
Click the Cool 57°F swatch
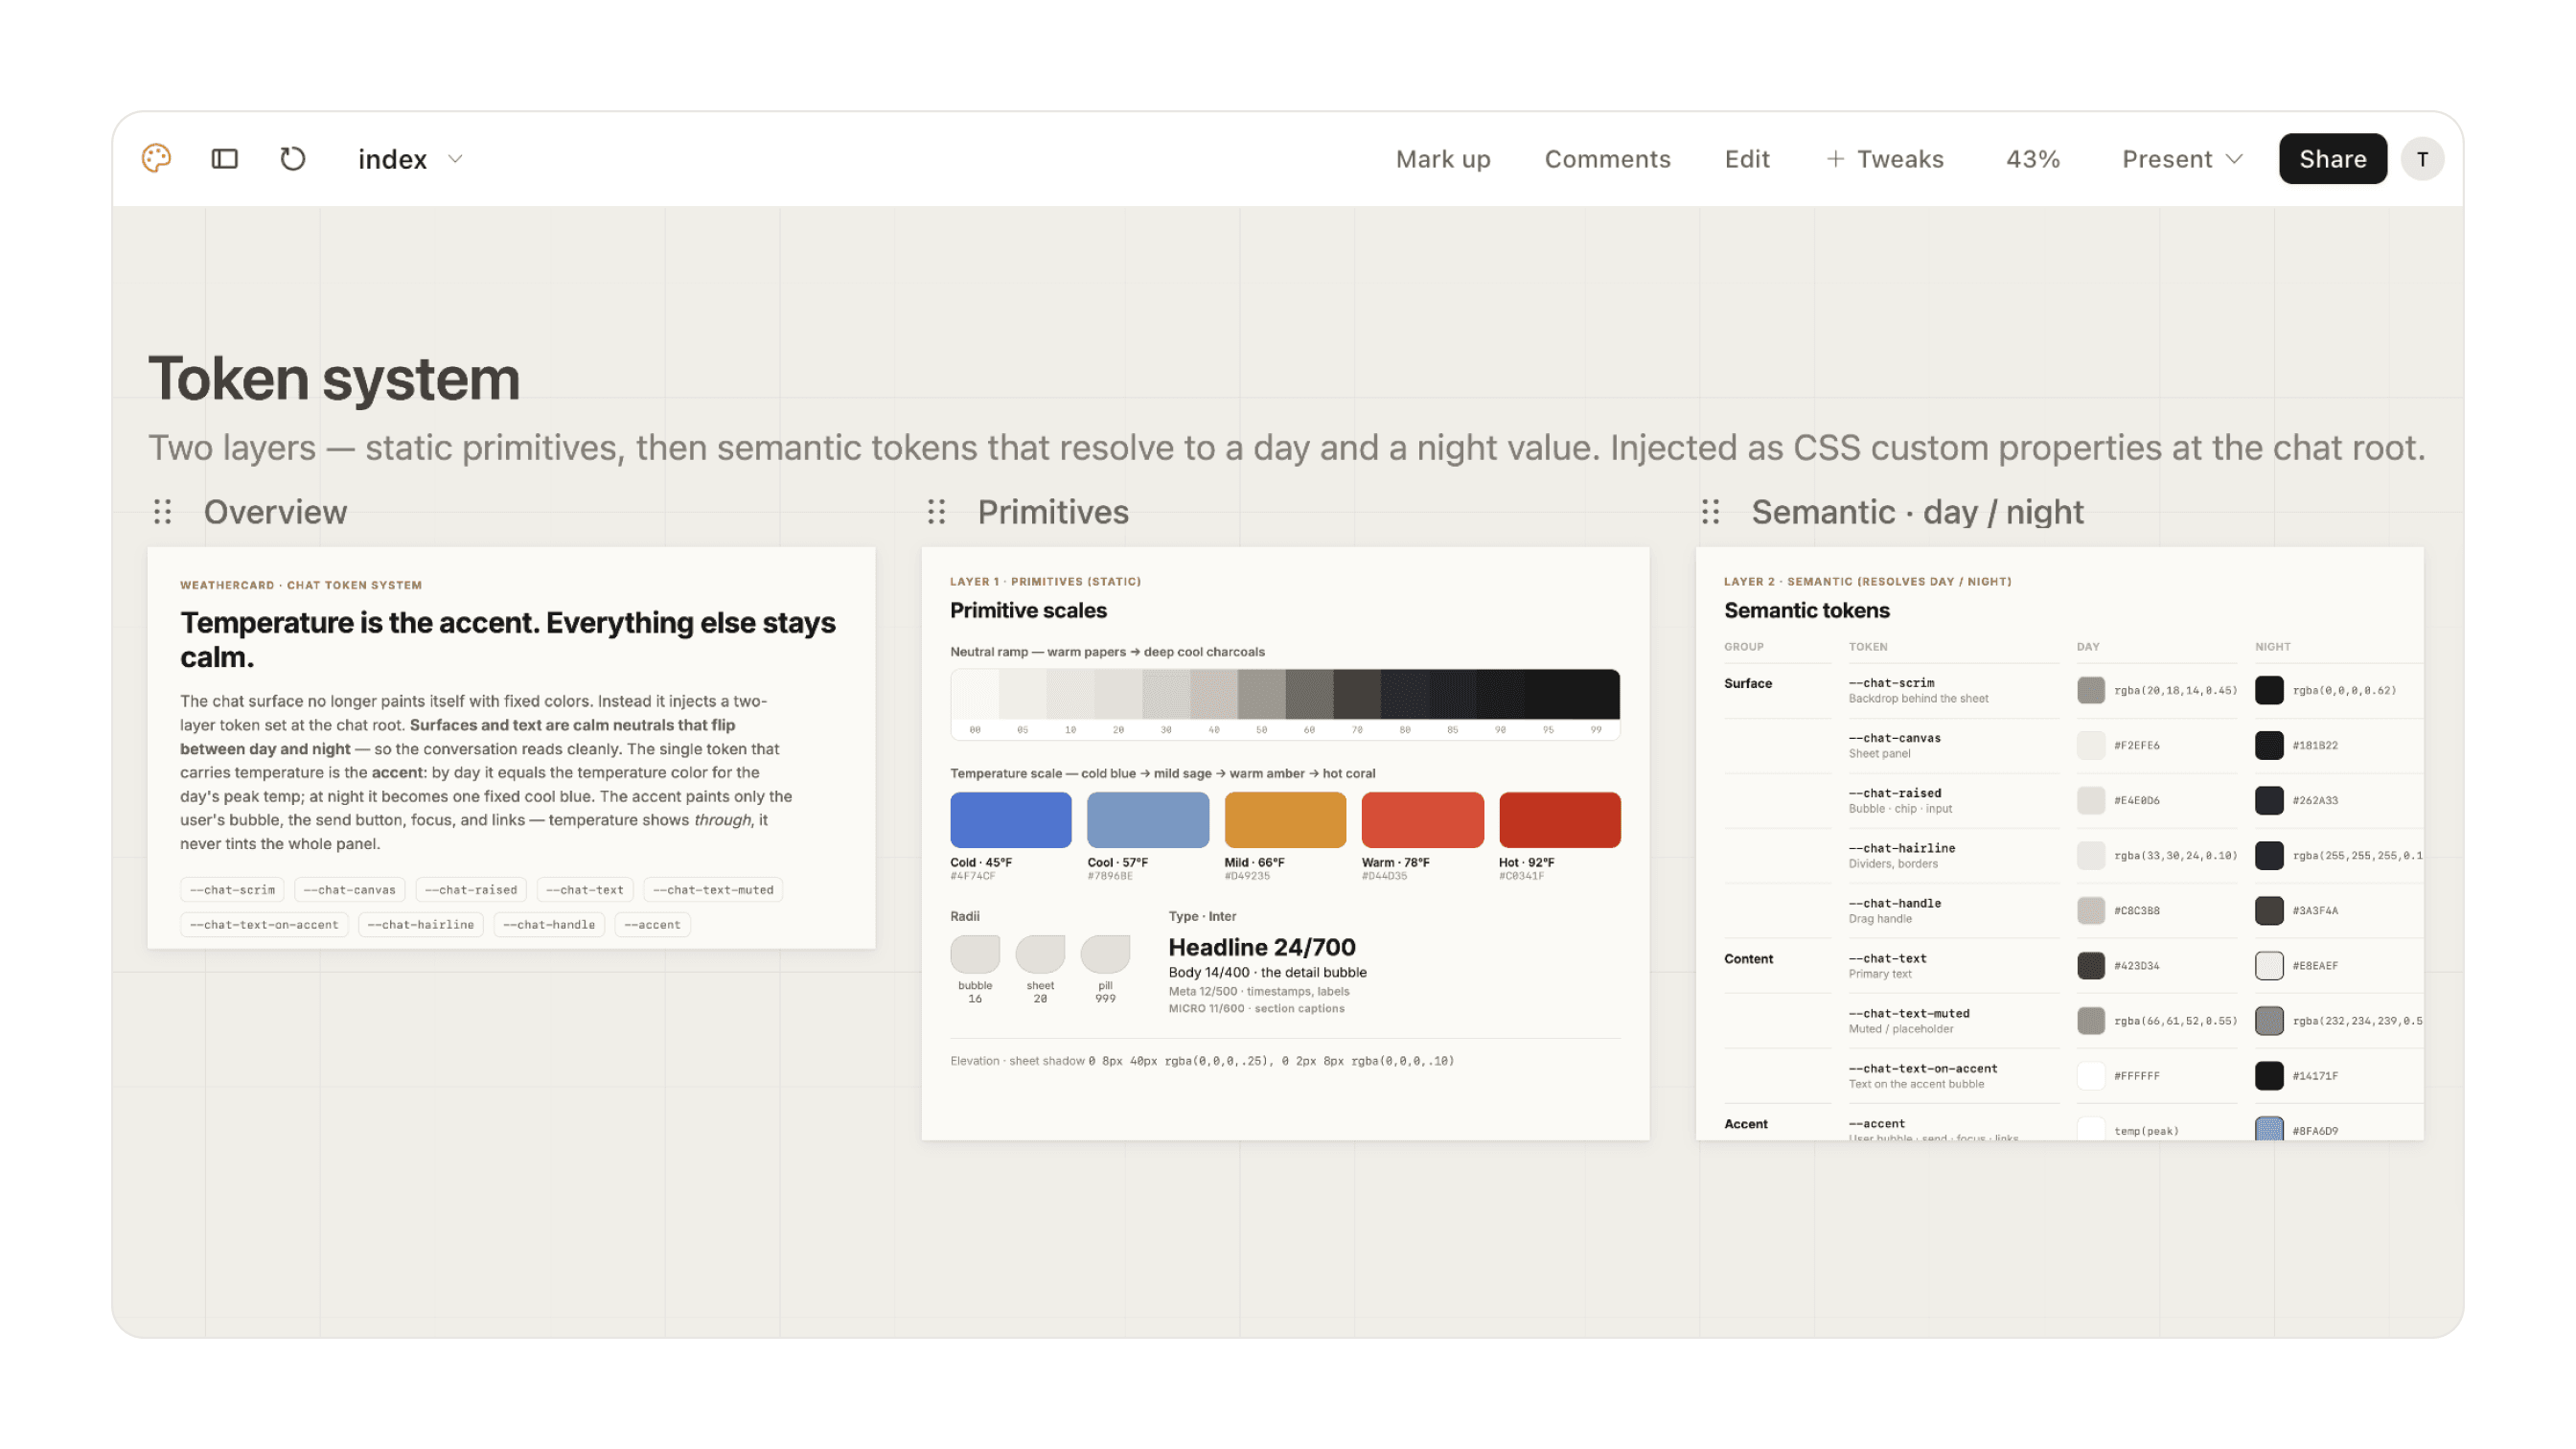click(1147, 820)
